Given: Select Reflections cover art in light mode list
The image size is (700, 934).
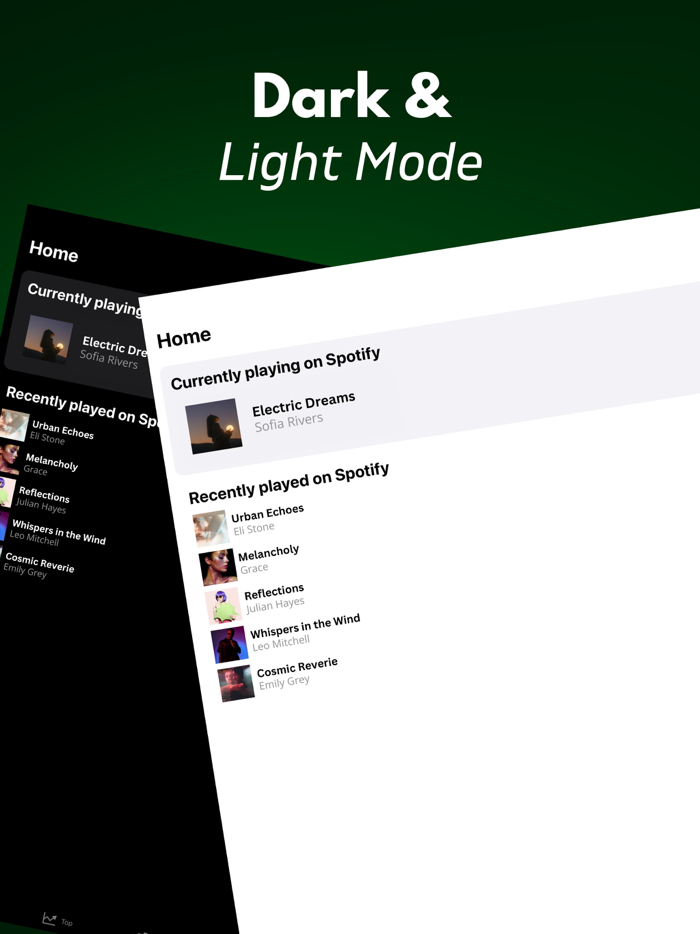Looking at the screenshot, I should [x=223, y=606].
